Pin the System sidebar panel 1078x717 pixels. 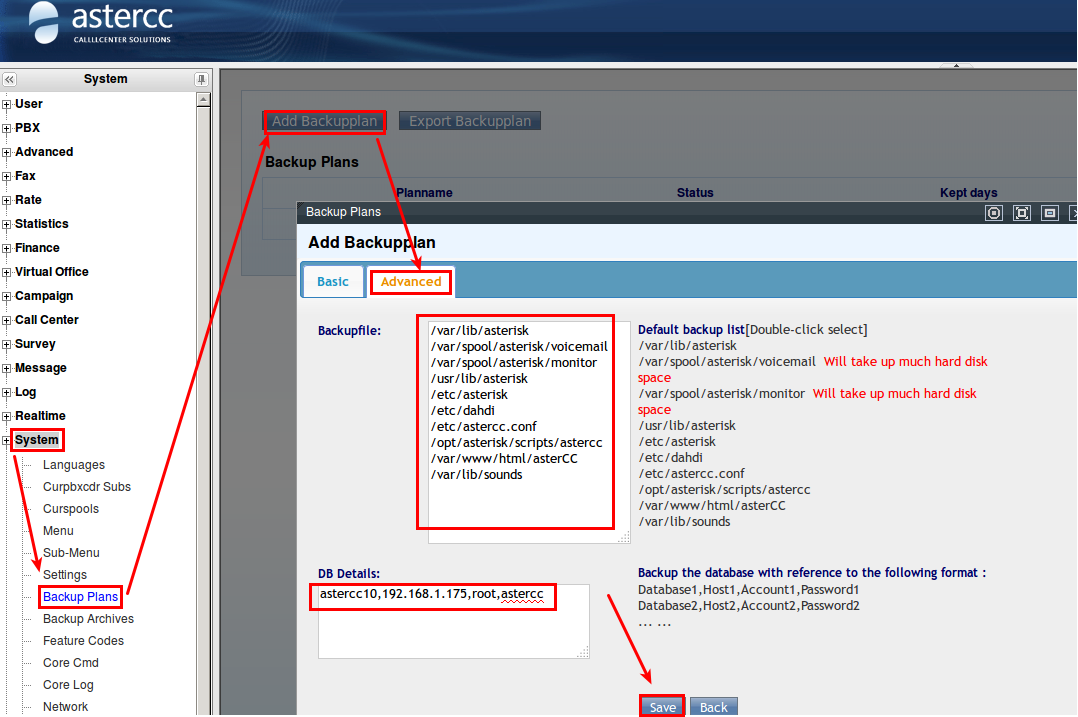(x=201, y=79)
